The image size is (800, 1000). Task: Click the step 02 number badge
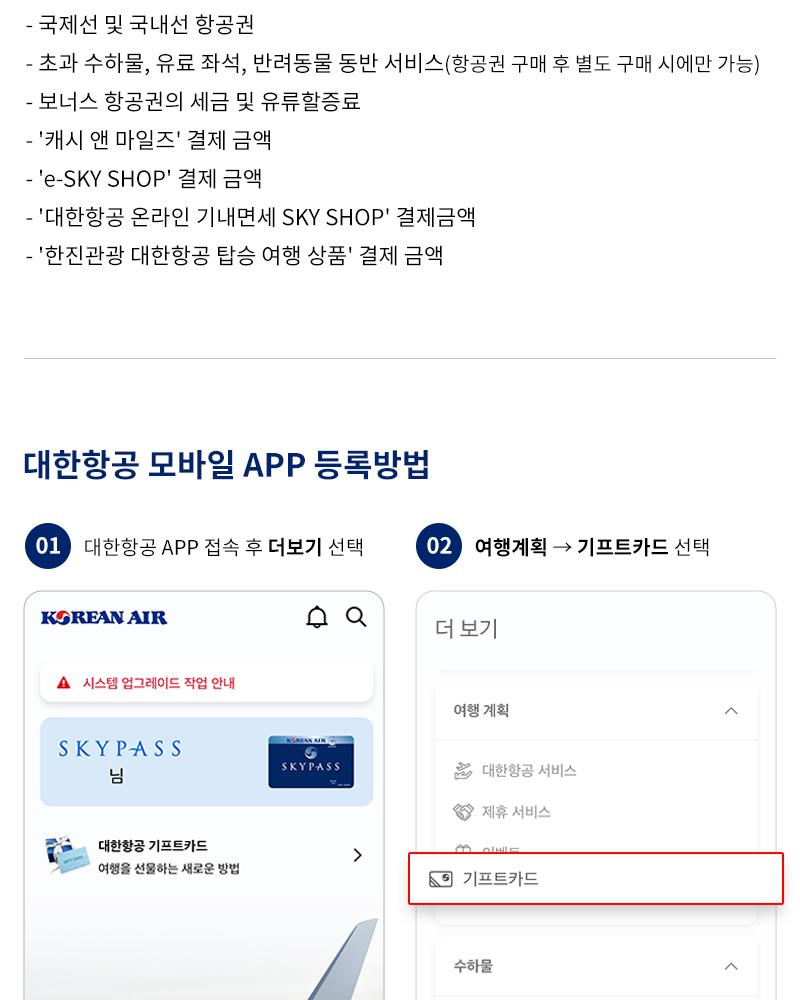pos(439,546)
